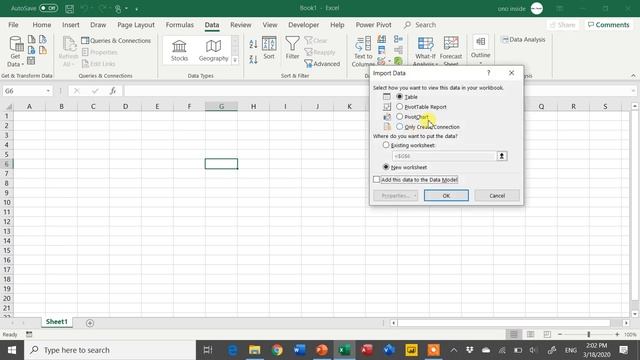Click the Save icon in title bar
640x360 pixels.
point(69,8)
